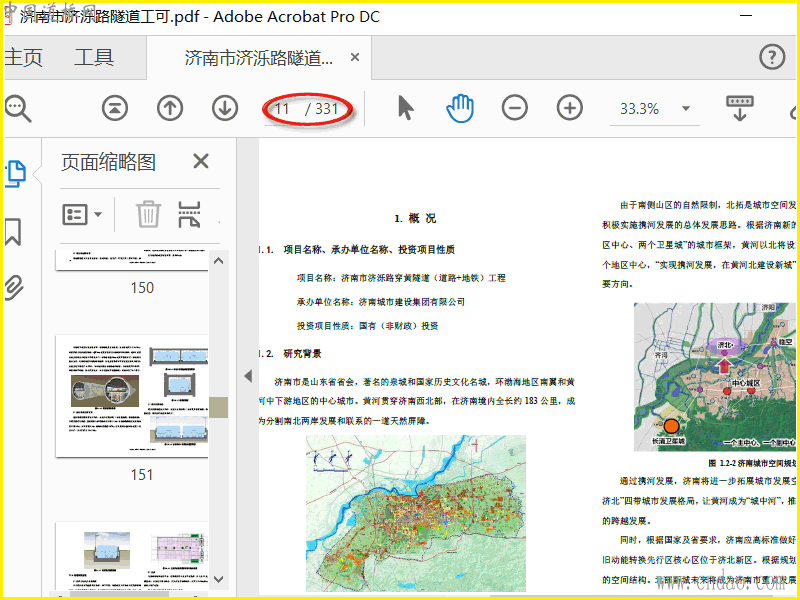Screen dimensions: 800x600
Task: Zoom out with the minus icon
Action: [x=515, y=108]
